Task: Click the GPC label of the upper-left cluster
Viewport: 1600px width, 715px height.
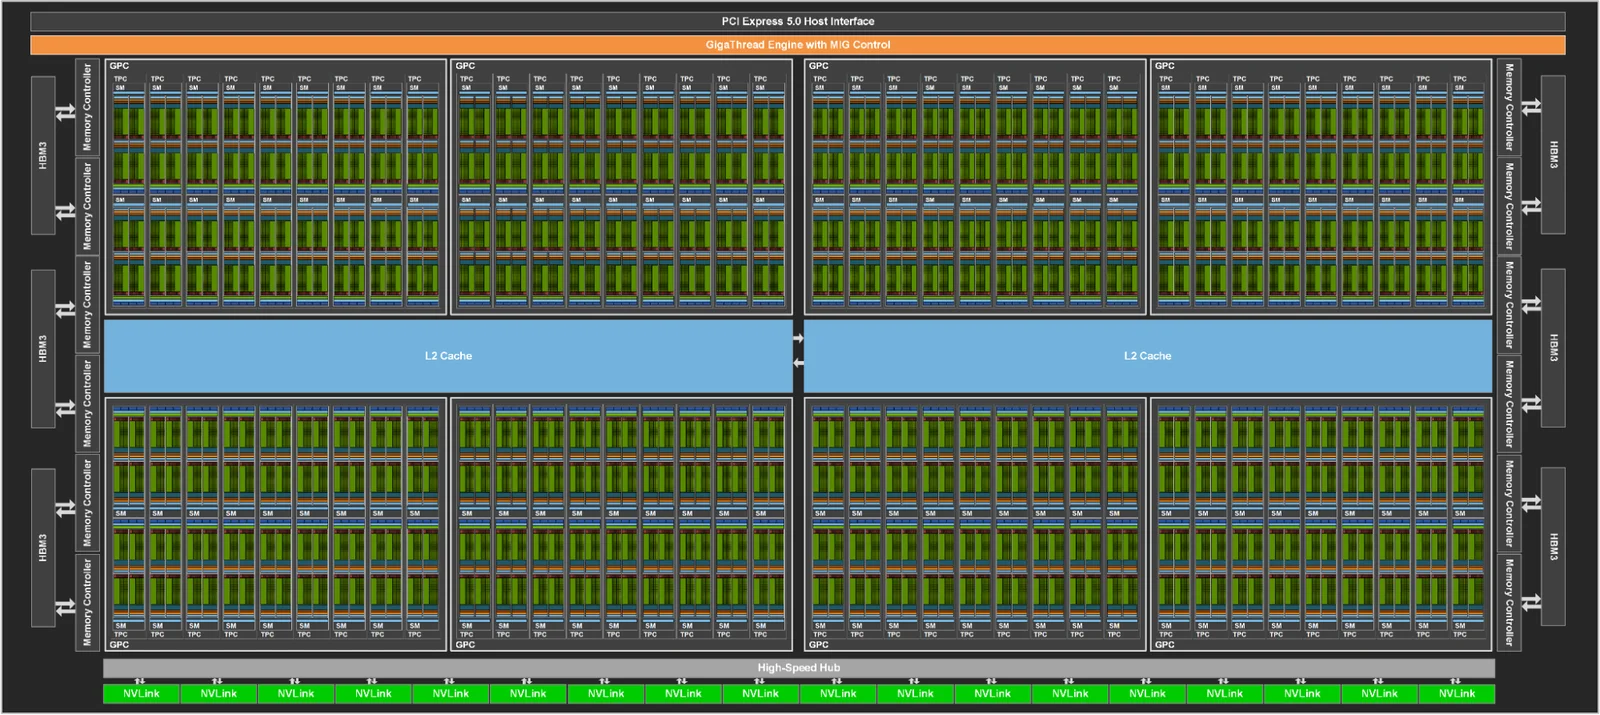Action: point(119,66)
